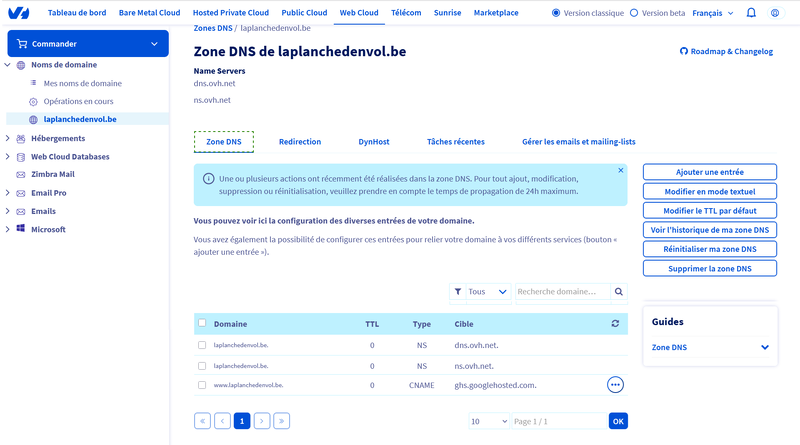800x445 pixels.
Task: Click Supprimer la zone DNS button
Action: click(710, 268)
